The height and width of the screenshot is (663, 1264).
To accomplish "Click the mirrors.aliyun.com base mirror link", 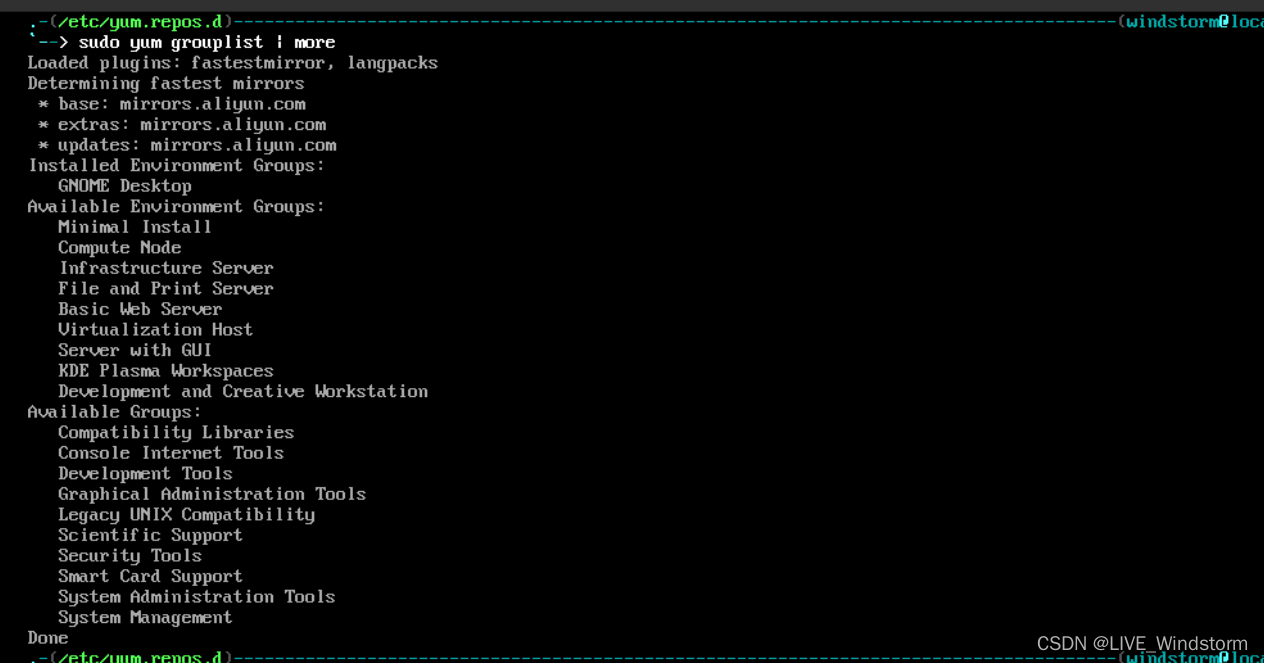I will click(x=211, y=103).
